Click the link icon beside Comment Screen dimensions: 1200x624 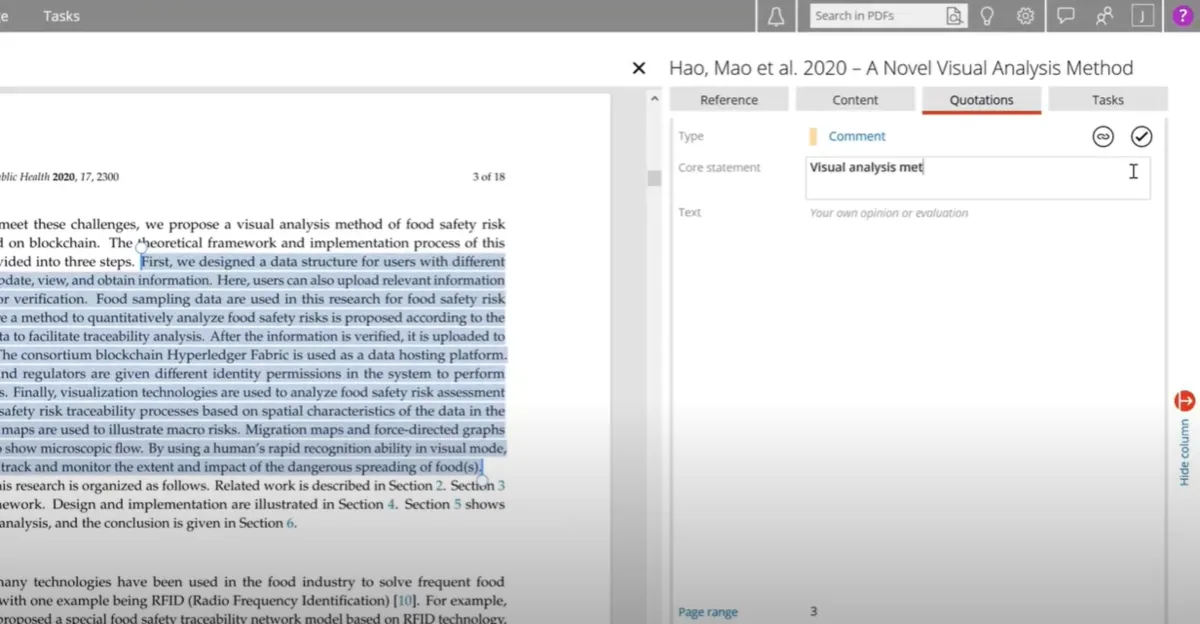(x=1103, y=137)
